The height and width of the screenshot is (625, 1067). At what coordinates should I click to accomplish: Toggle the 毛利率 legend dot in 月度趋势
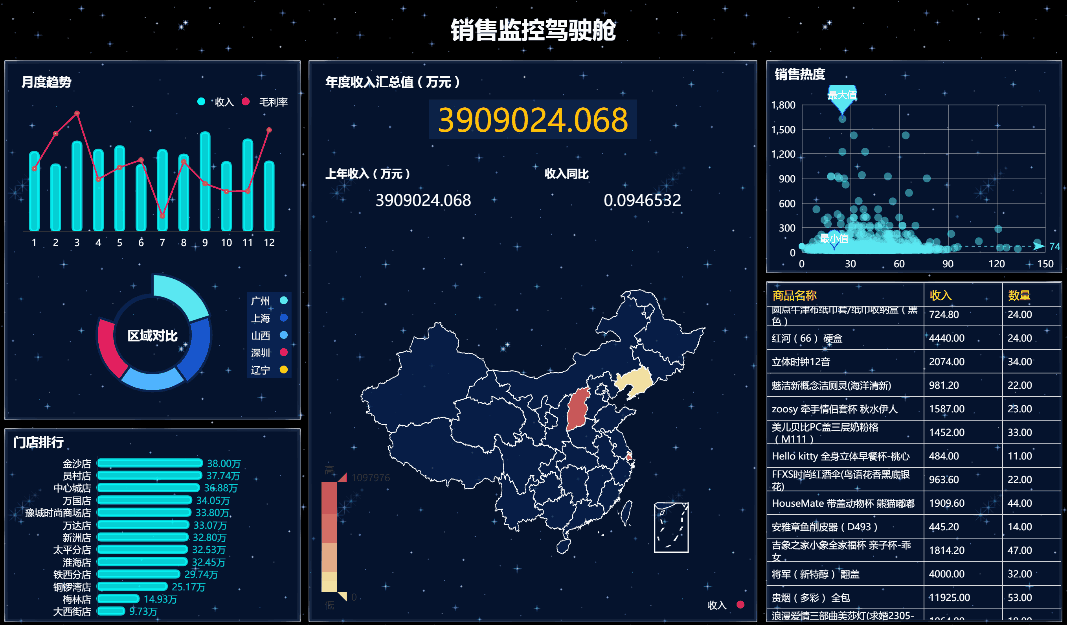point(245,102)
